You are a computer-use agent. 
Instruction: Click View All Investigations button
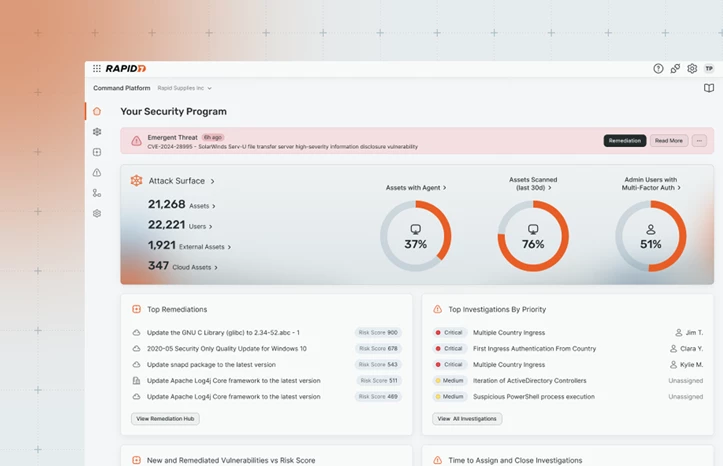pos(468,419)
